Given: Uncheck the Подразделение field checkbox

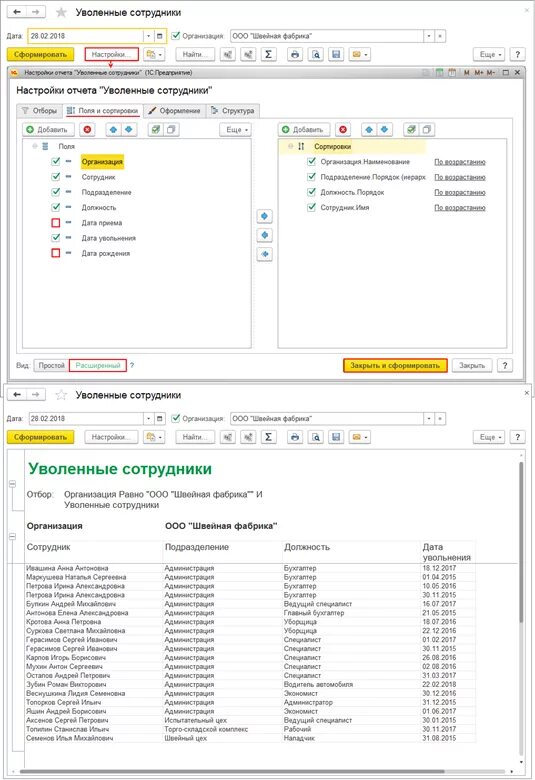Looking at the screenshot, I should pyautogui.click(x=56, y=192).
